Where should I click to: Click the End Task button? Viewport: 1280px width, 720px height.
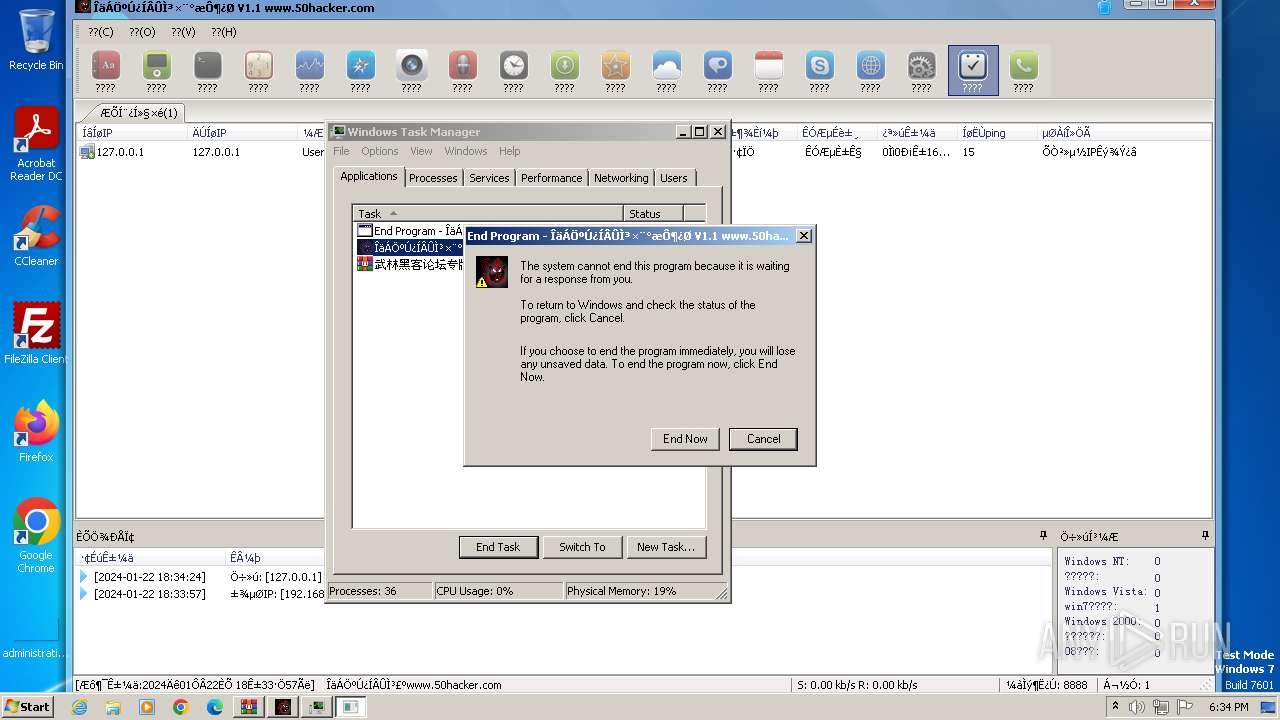498,547
